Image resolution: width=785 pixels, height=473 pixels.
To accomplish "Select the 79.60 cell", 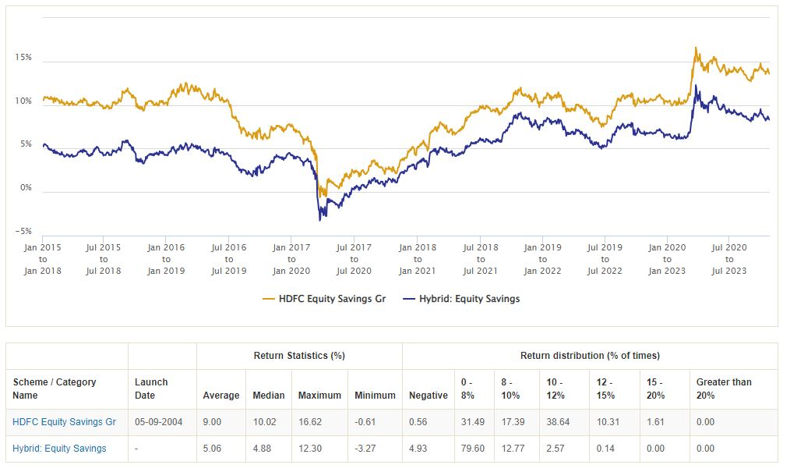I will [473, 448].
